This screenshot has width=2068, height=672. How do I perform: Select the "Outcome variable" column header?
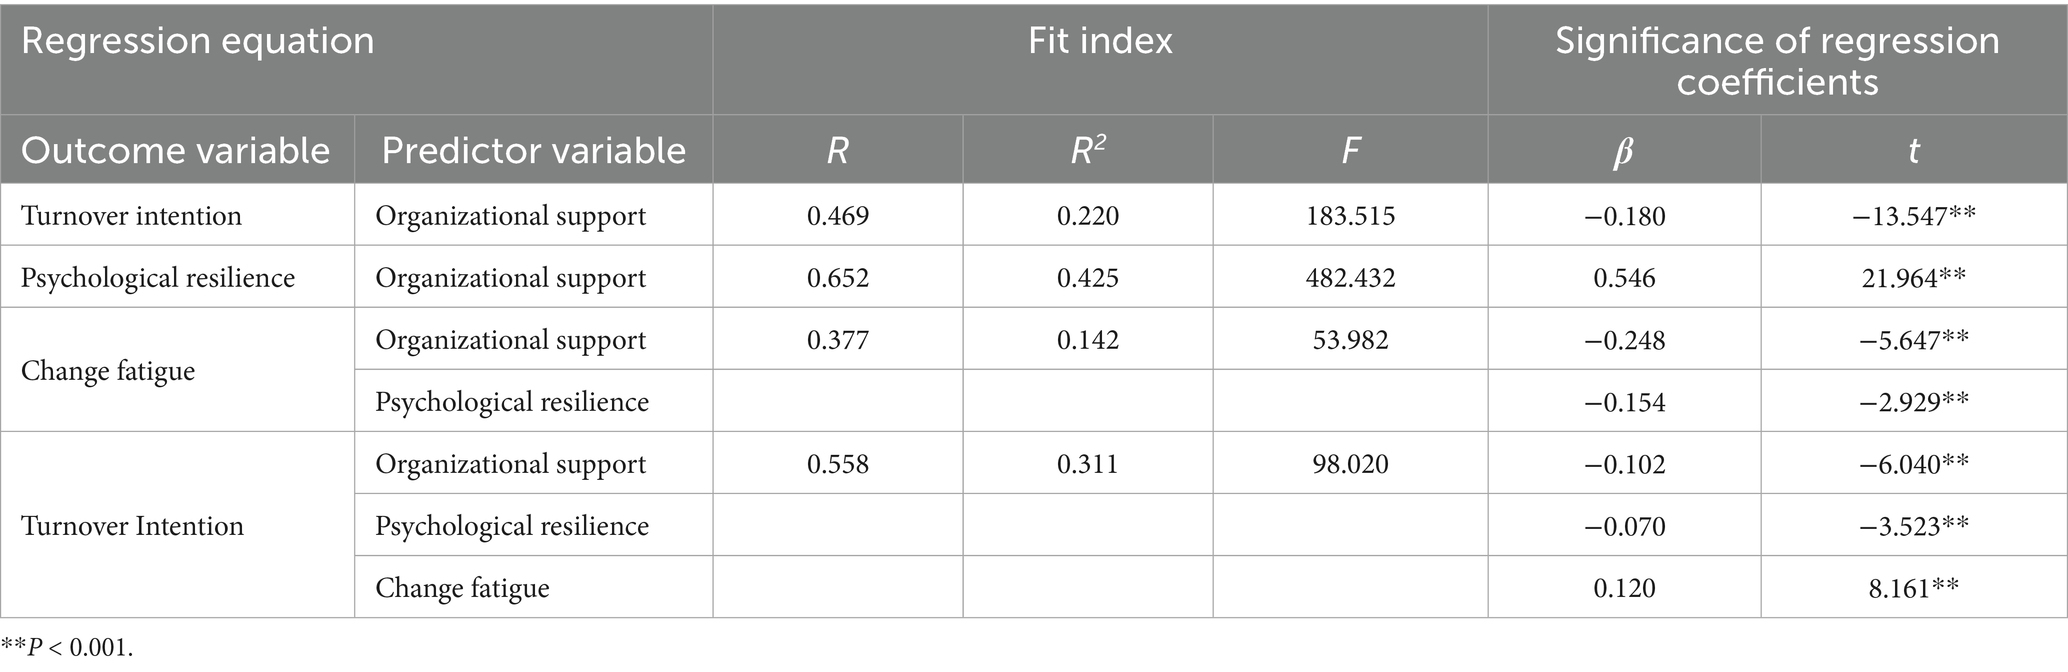click(x=176, y=150)
